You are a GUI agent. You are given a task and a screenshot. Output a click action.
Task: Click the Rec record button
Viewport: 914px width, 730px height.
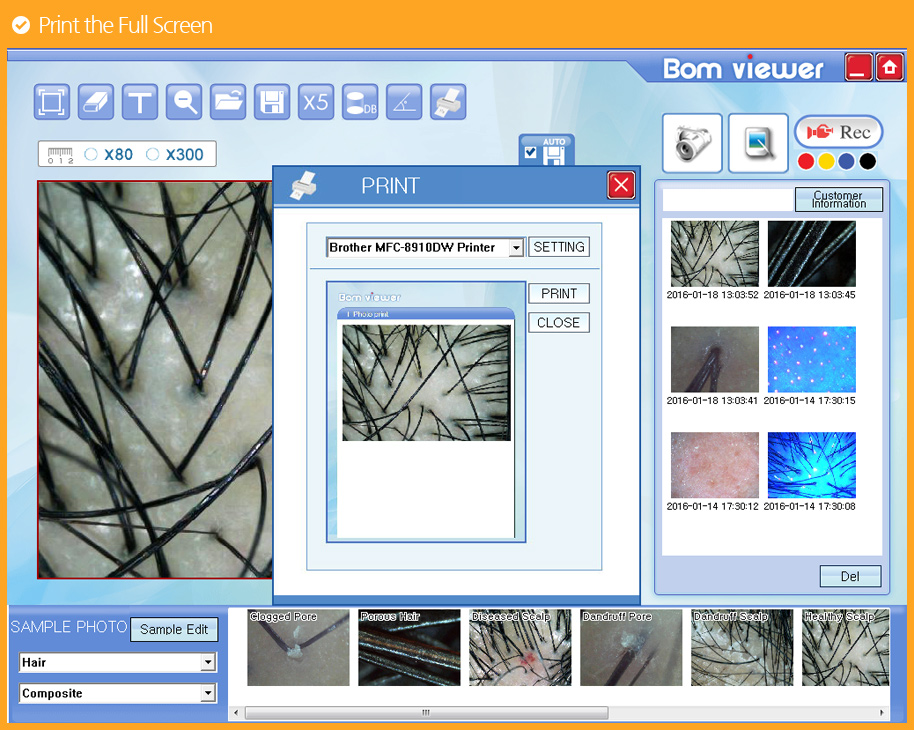click(x=838, y=132)
